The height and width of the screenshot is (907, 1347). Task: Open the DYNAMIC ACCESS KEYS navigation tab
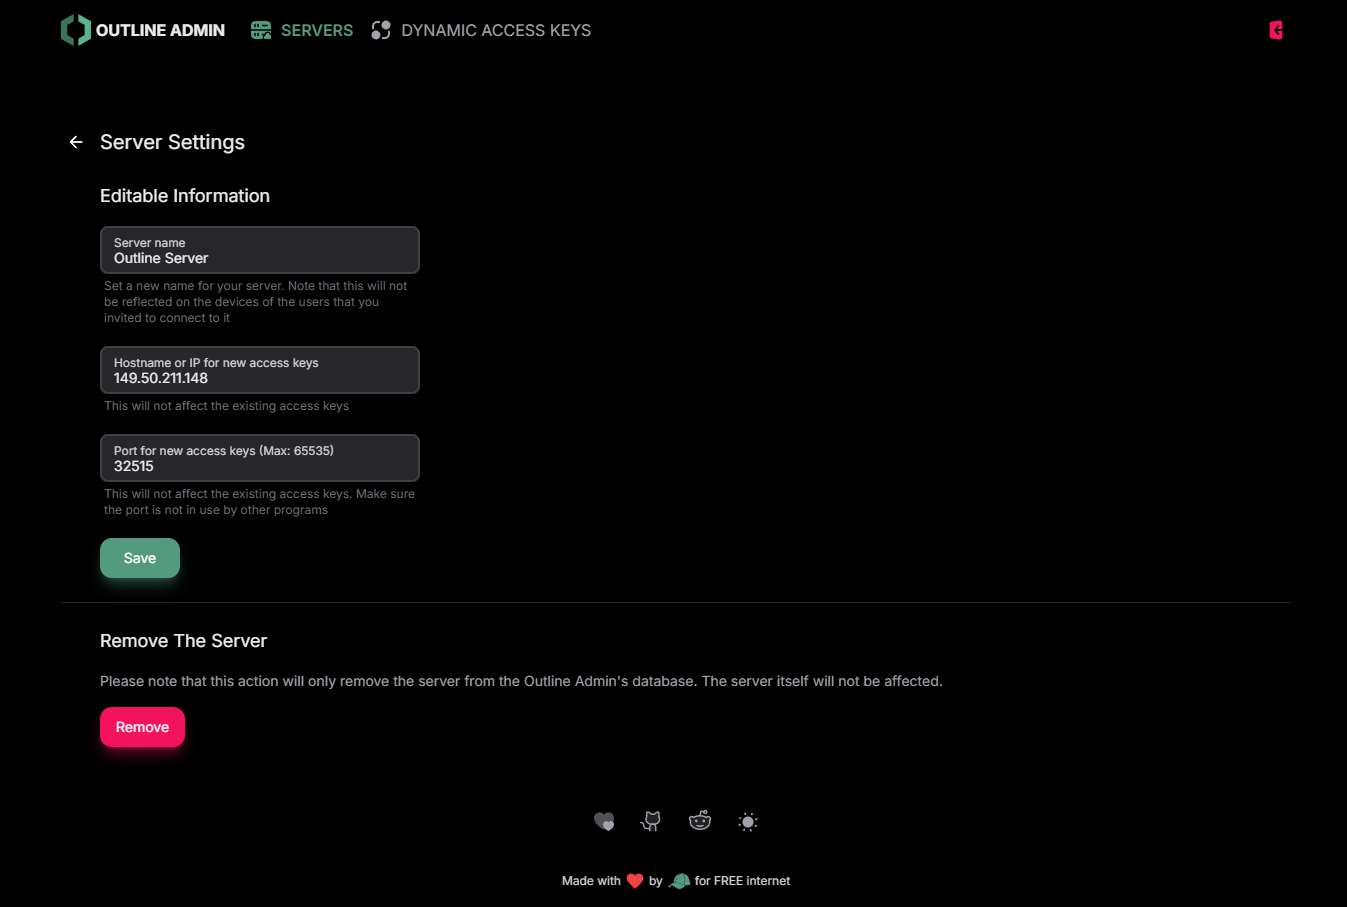click(481, 30)
